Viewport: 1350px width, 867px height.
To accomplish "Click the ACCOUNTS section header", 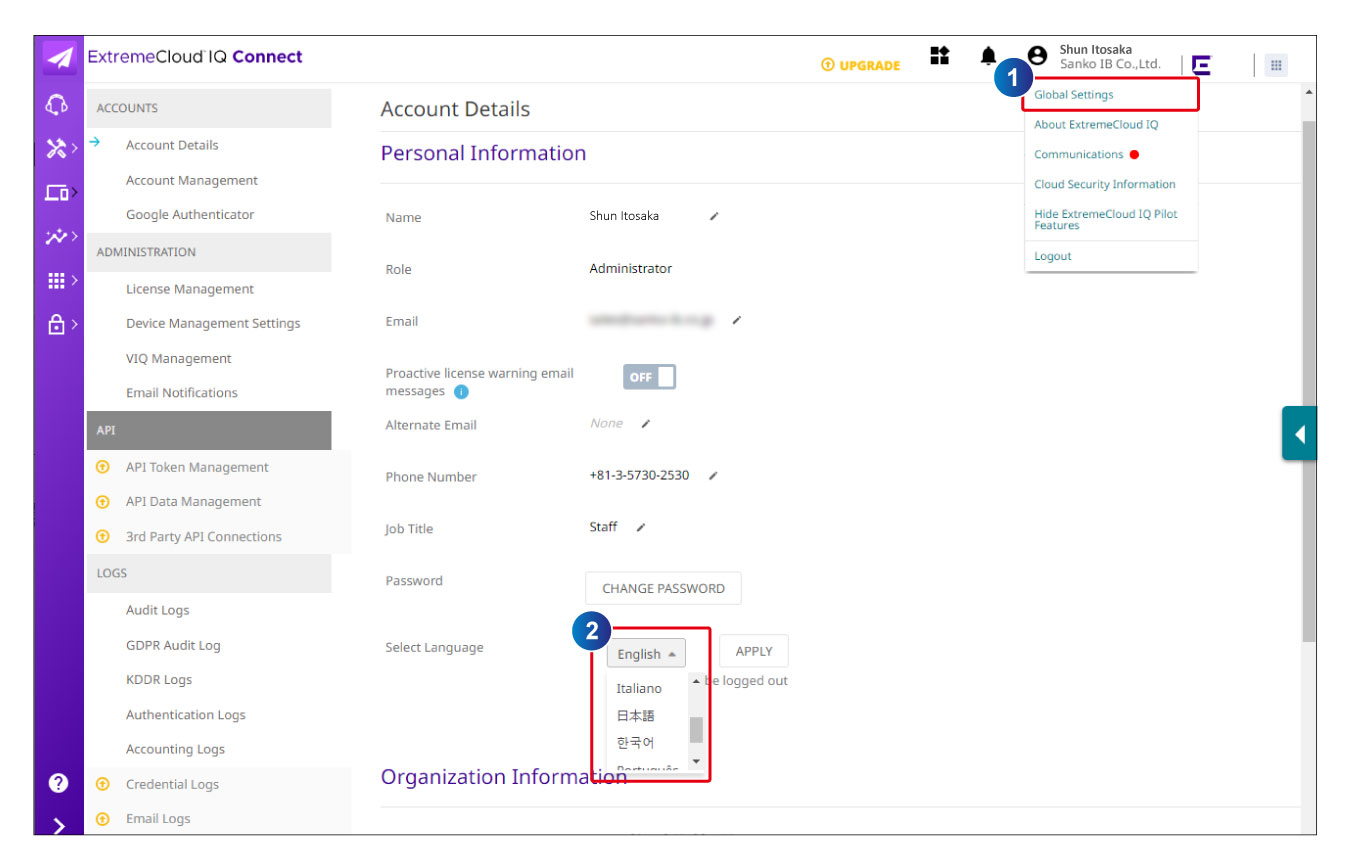I will point(209,108).
